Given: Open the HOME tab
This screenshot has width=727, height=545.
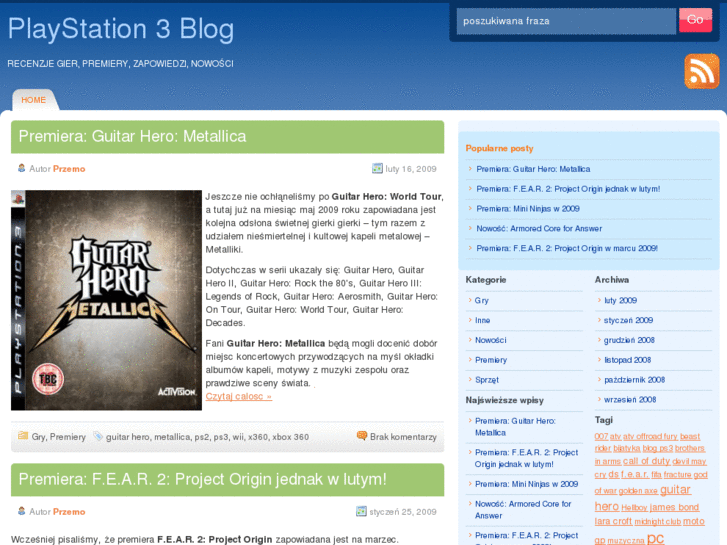Looking at the screenshot, I should coord(33,100).
